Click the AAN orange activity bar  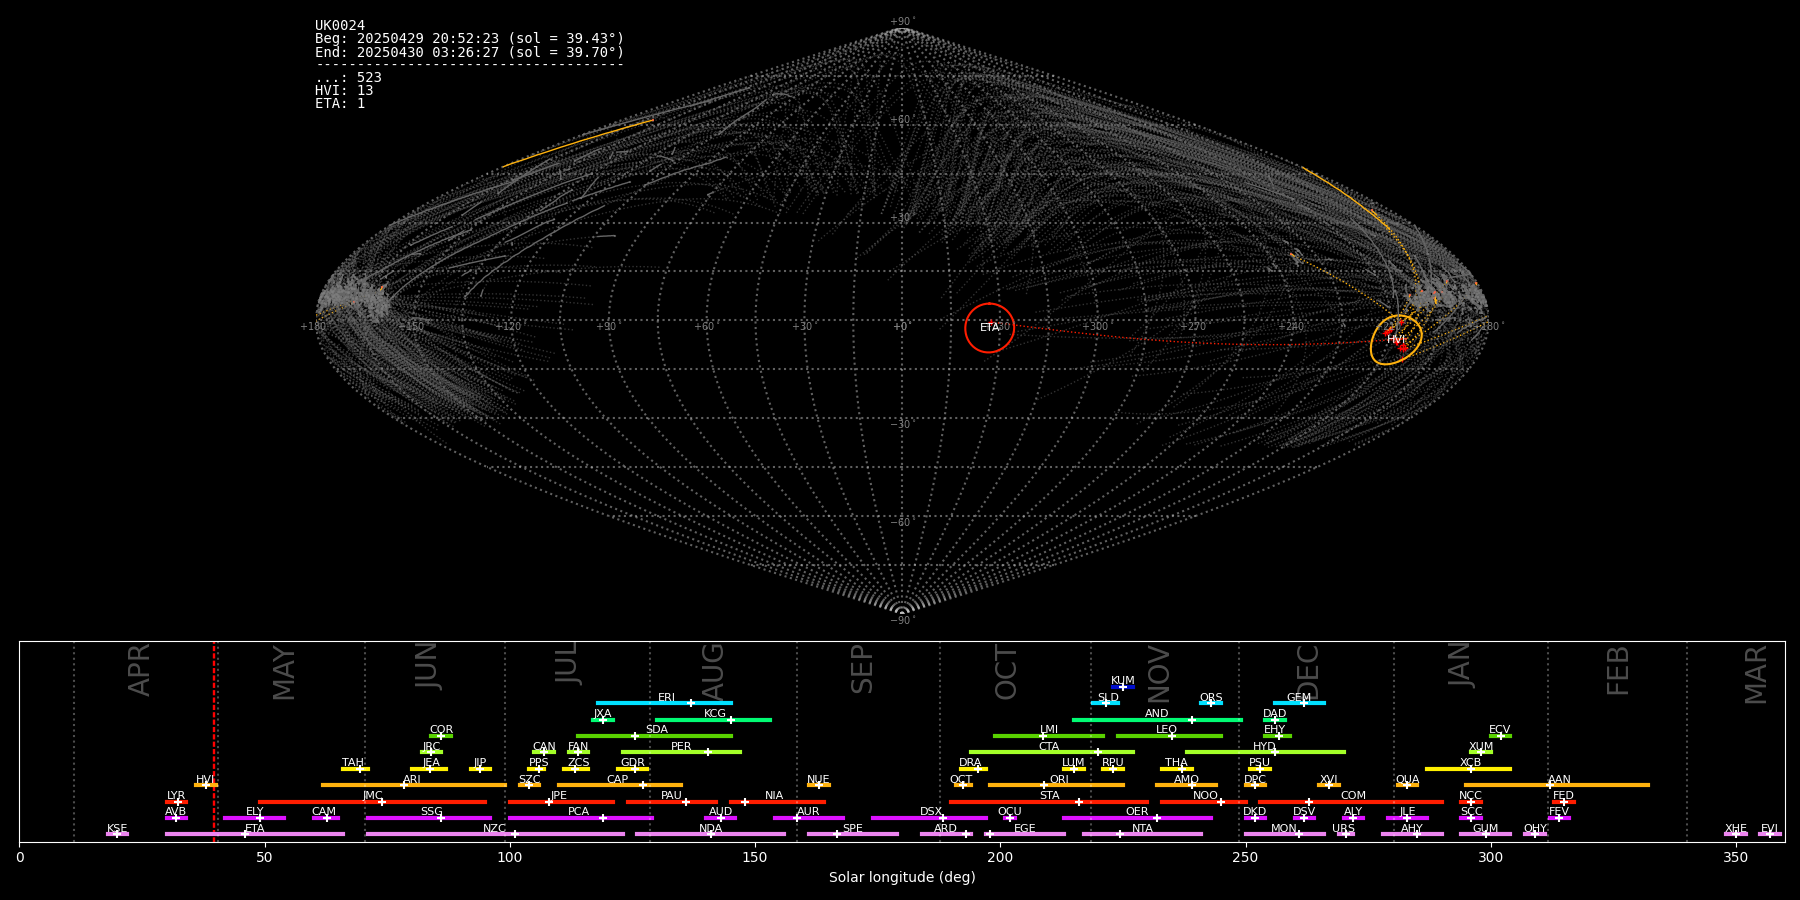[1557, 785]
